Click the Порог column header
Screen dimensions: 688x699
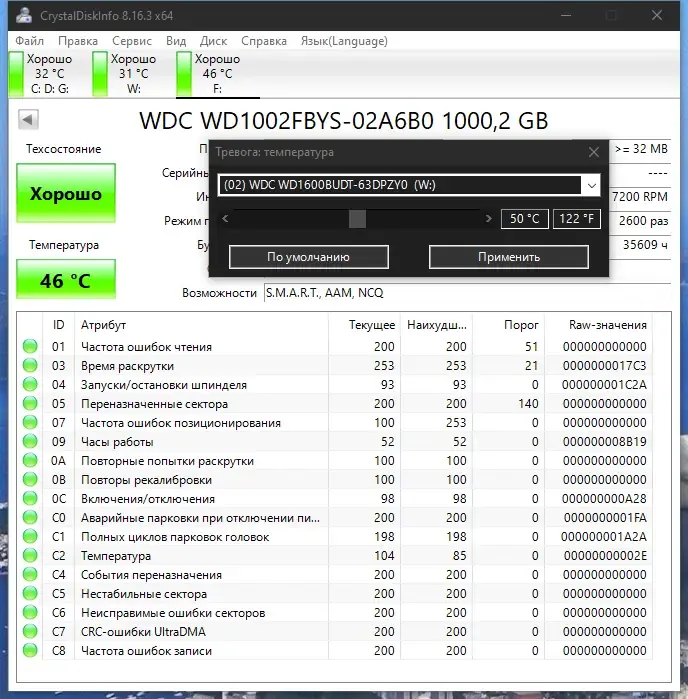(509, 325)
